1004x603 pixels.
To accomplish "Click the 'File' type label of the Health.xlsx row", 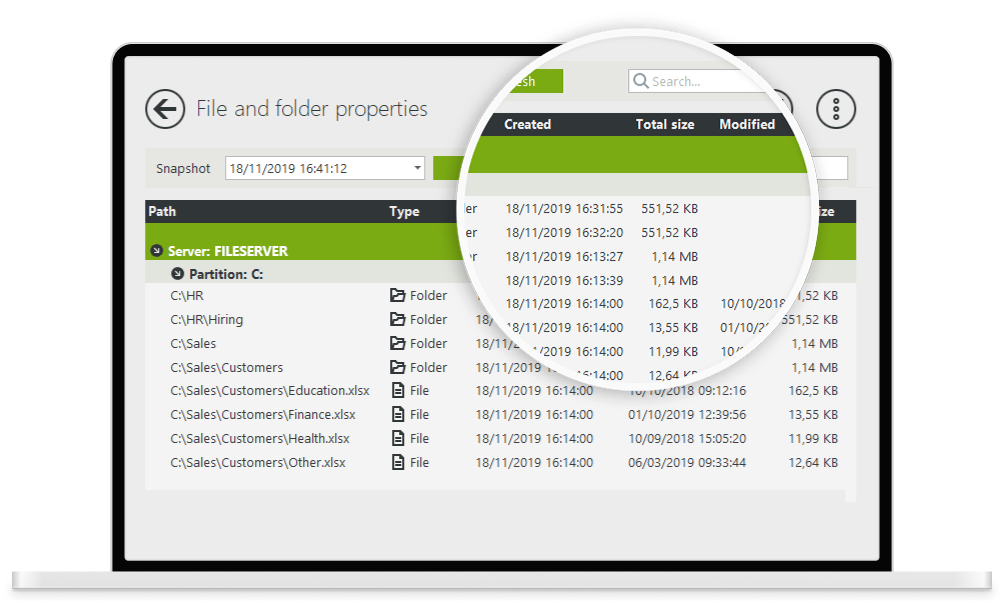I will pos(419,438).
